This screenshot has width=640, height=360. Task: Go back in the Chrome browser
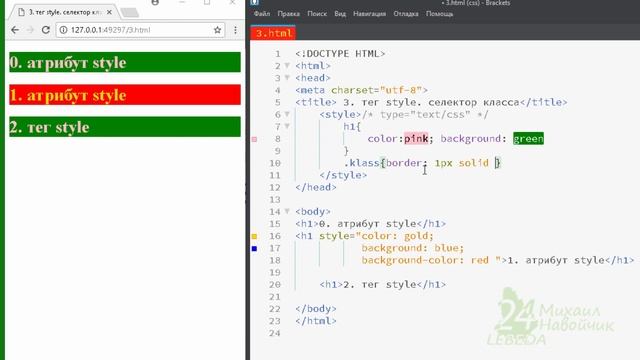coord(15,30)
